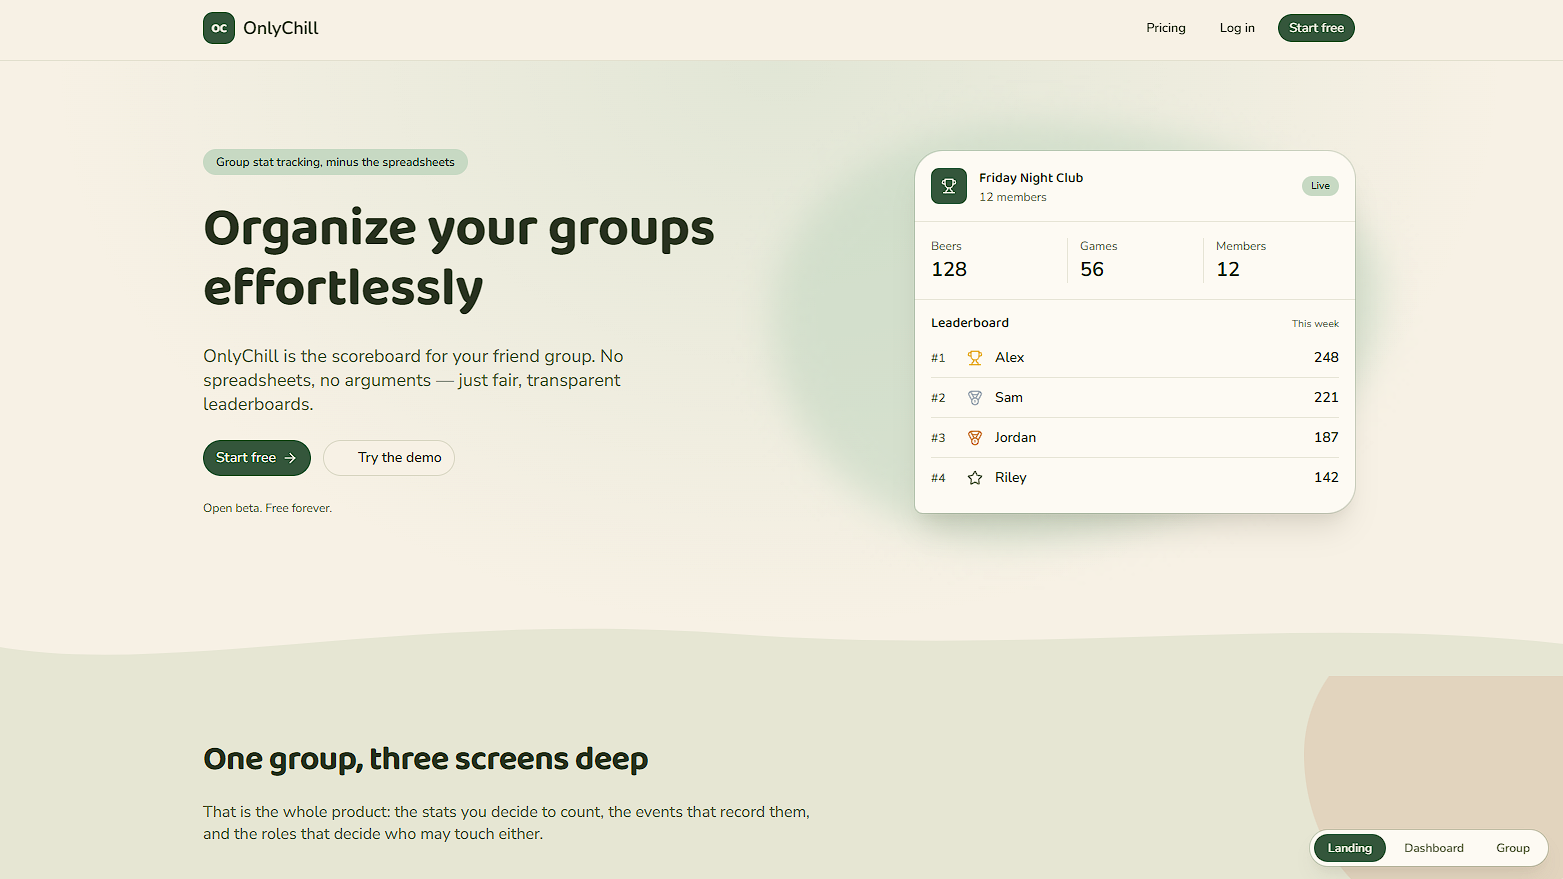Click the OnlyChill OC logo icon
This screenshot has height=879, width=1563.
(x=219, y=28)
